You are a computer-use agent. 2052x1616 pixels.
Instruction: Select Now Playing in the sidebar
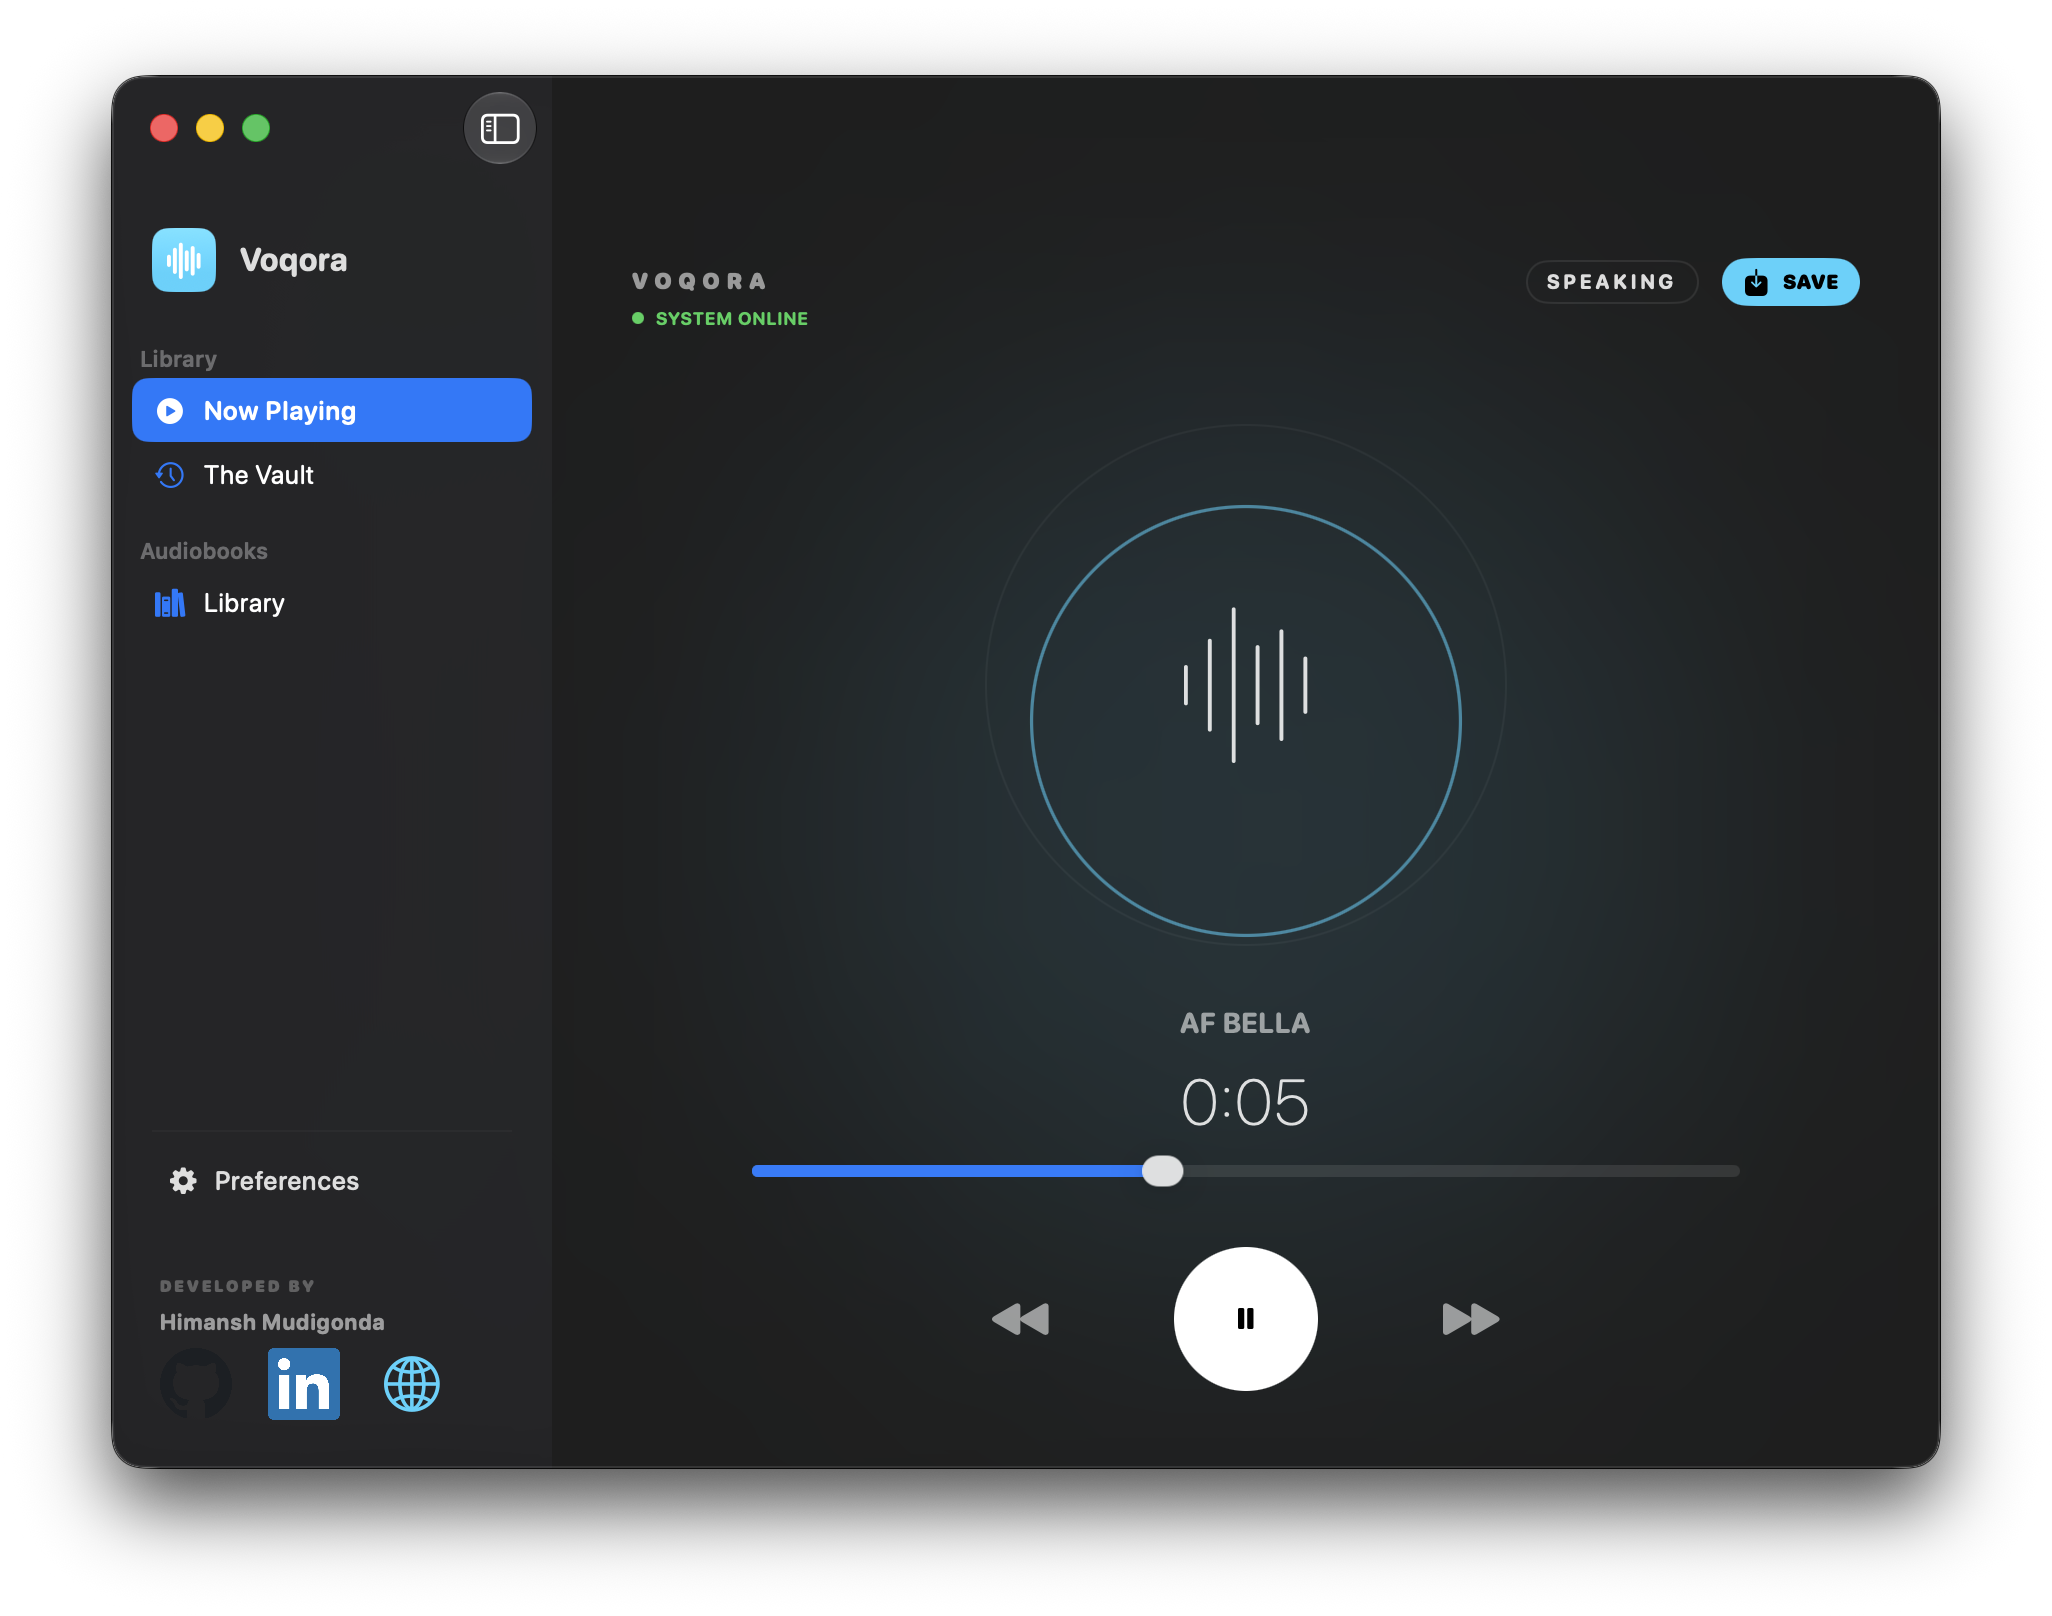332,410
